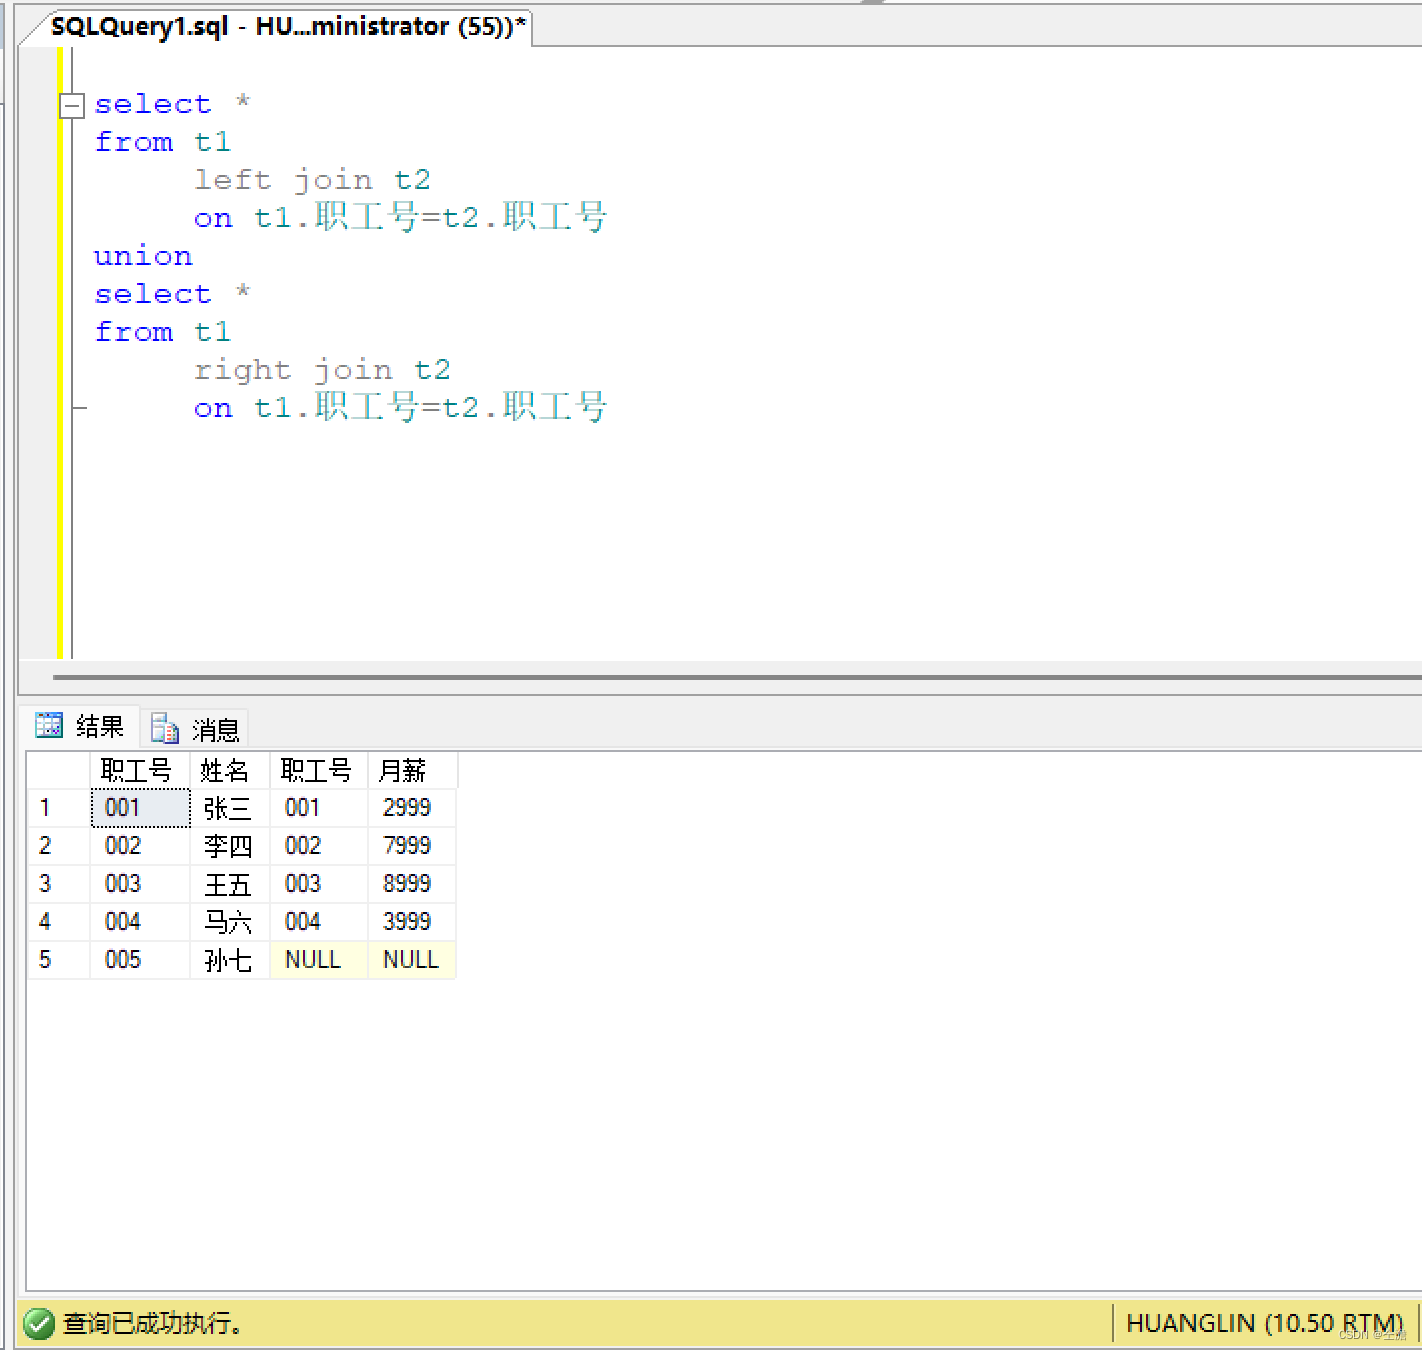Click the name cell 孙七
Viewport: 1422px width, 1350px height.
coord(230,960)
